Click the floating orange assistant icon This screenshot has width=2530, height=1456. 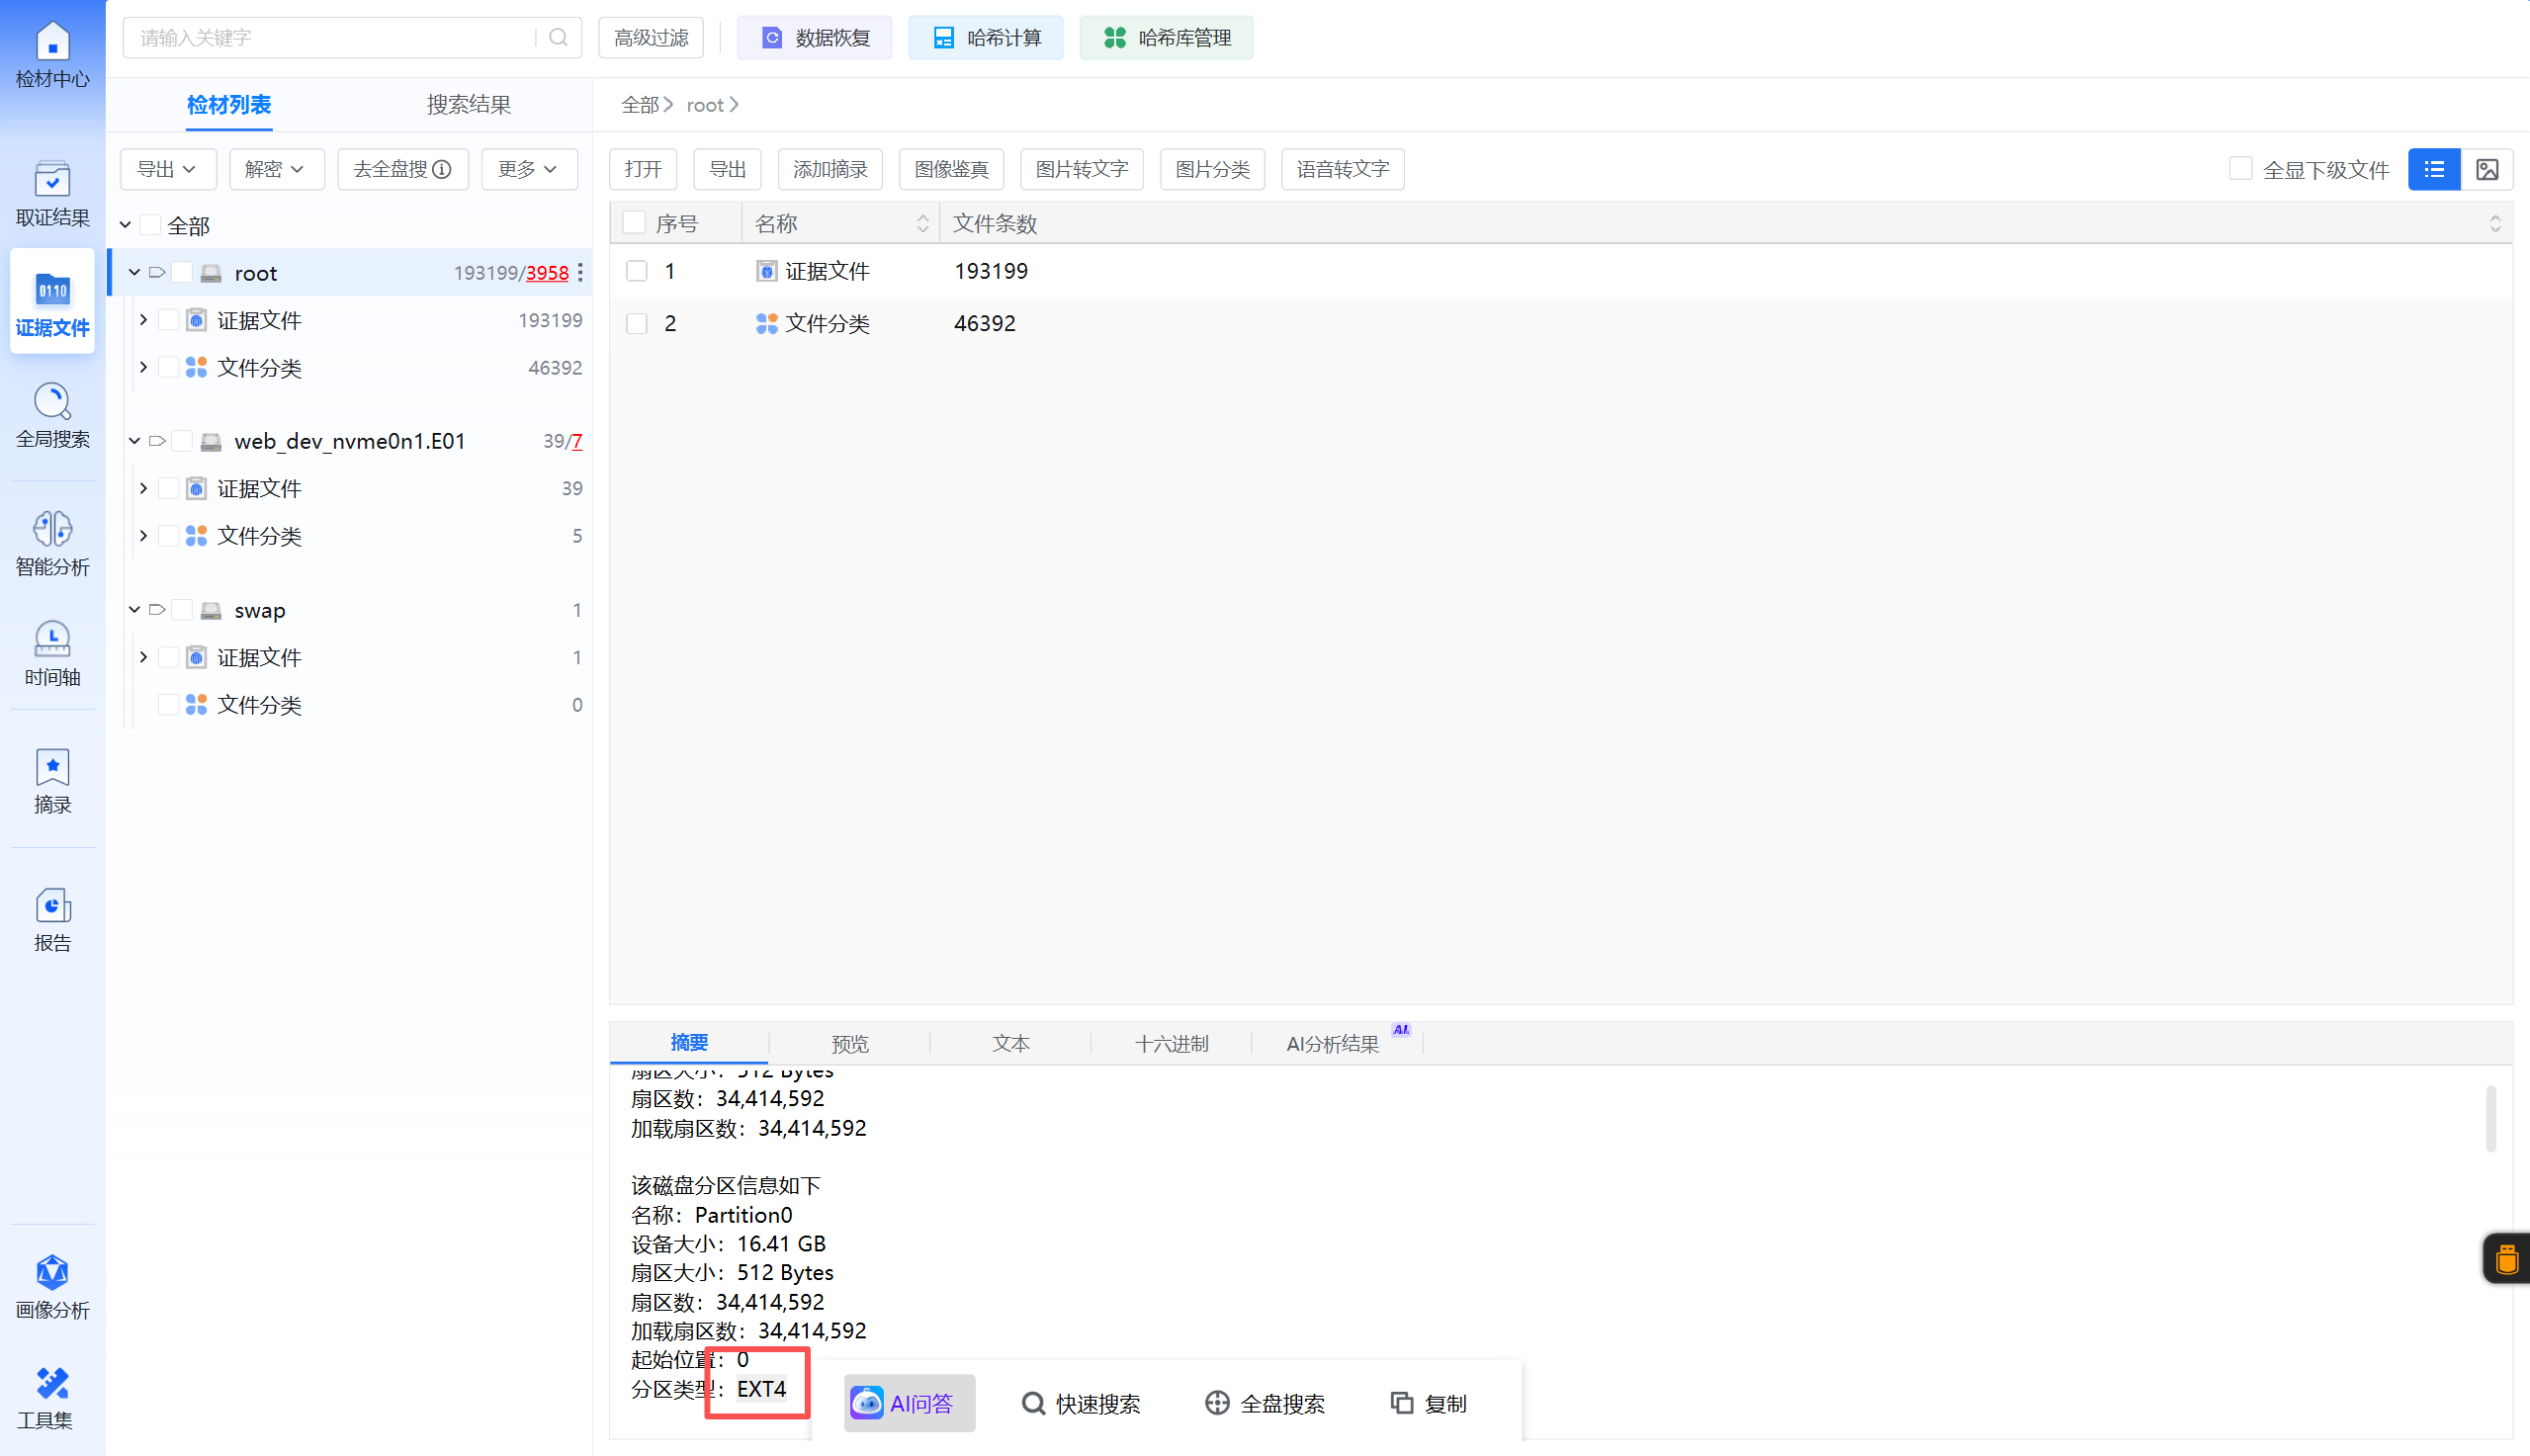[x=2506, y=1258]
